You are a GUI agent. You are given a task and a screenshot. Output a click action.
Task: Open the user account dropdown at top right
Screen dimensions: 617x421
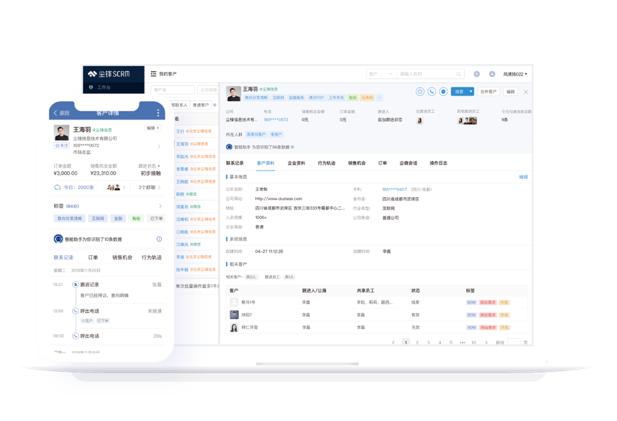(515, 74)
